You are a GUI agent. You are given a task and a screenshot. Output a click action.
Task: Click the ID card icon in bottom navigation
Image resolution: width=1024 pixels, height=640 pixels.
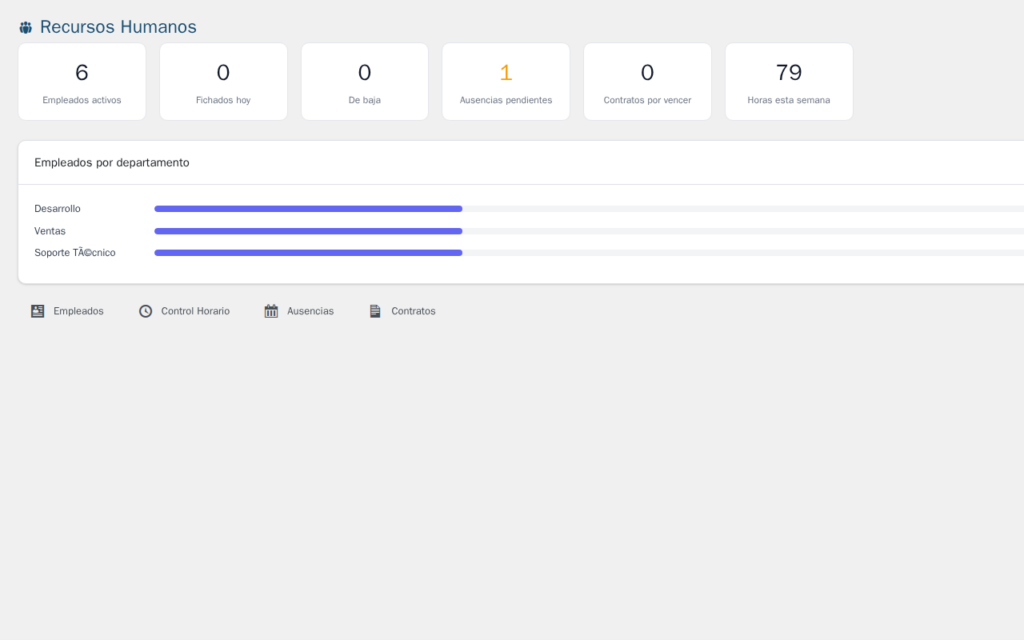[37, 311]
